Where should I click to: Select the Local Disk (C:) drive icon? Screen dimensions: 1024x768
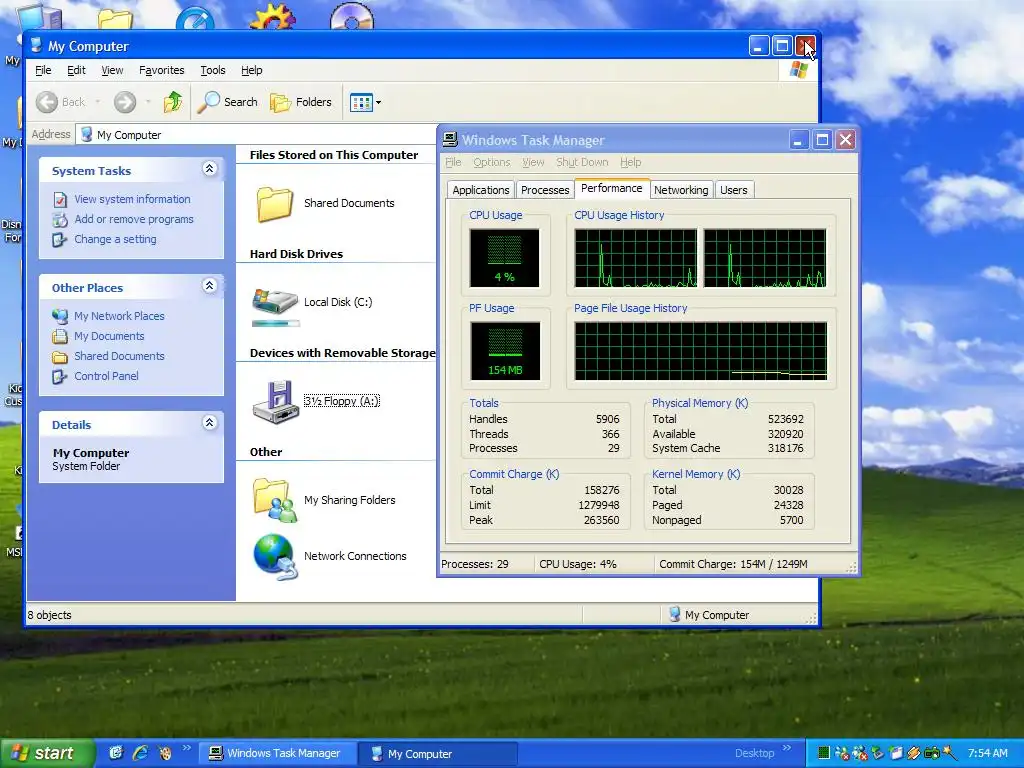(x=275, y=304)
